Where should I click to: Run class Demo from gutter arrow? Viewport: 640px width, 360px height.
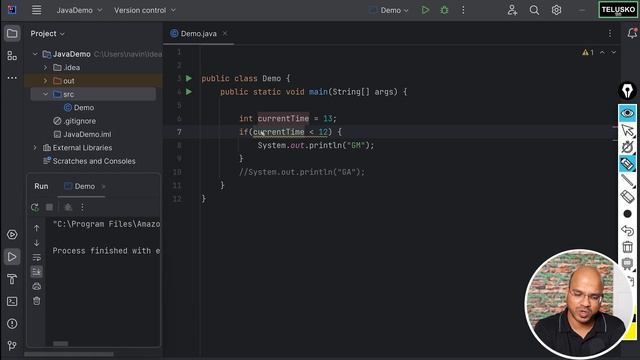189,78
